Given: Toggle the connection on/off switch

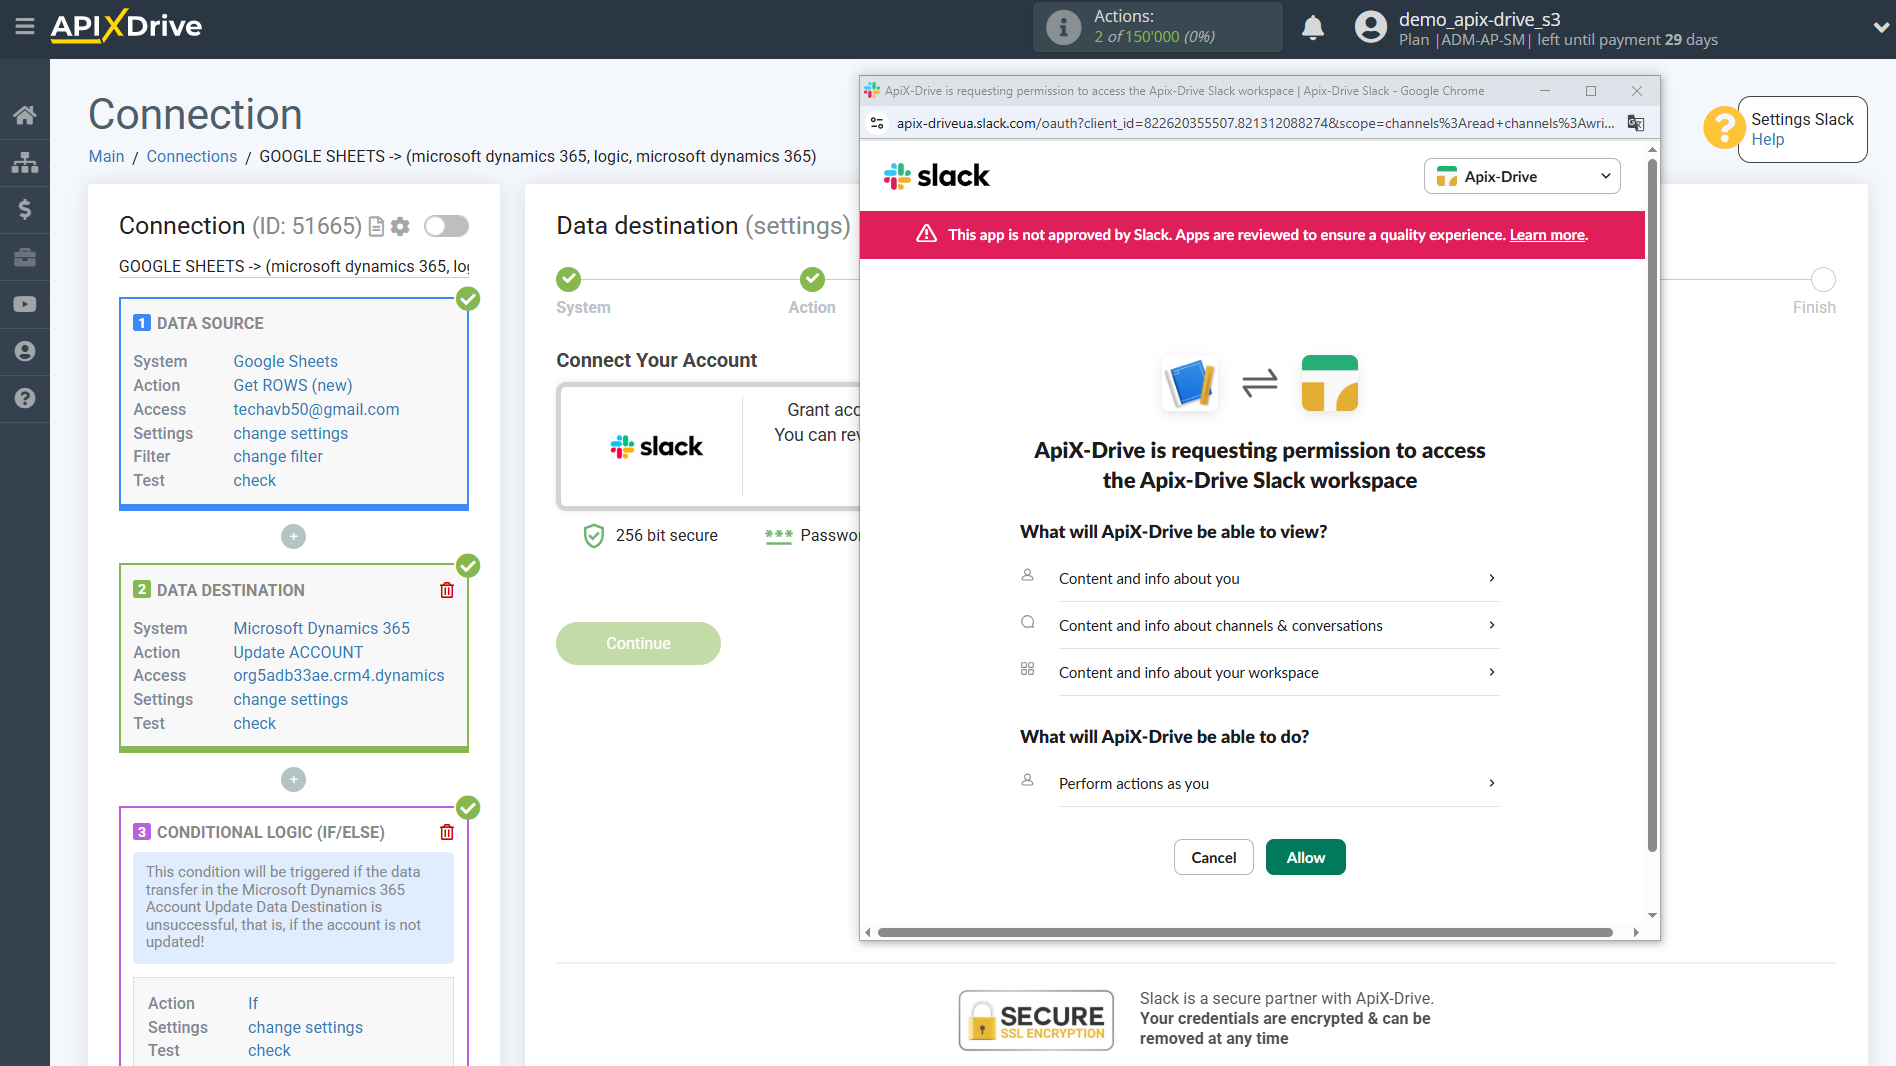Looking at the screenshot, I should (x=446, y=226).
